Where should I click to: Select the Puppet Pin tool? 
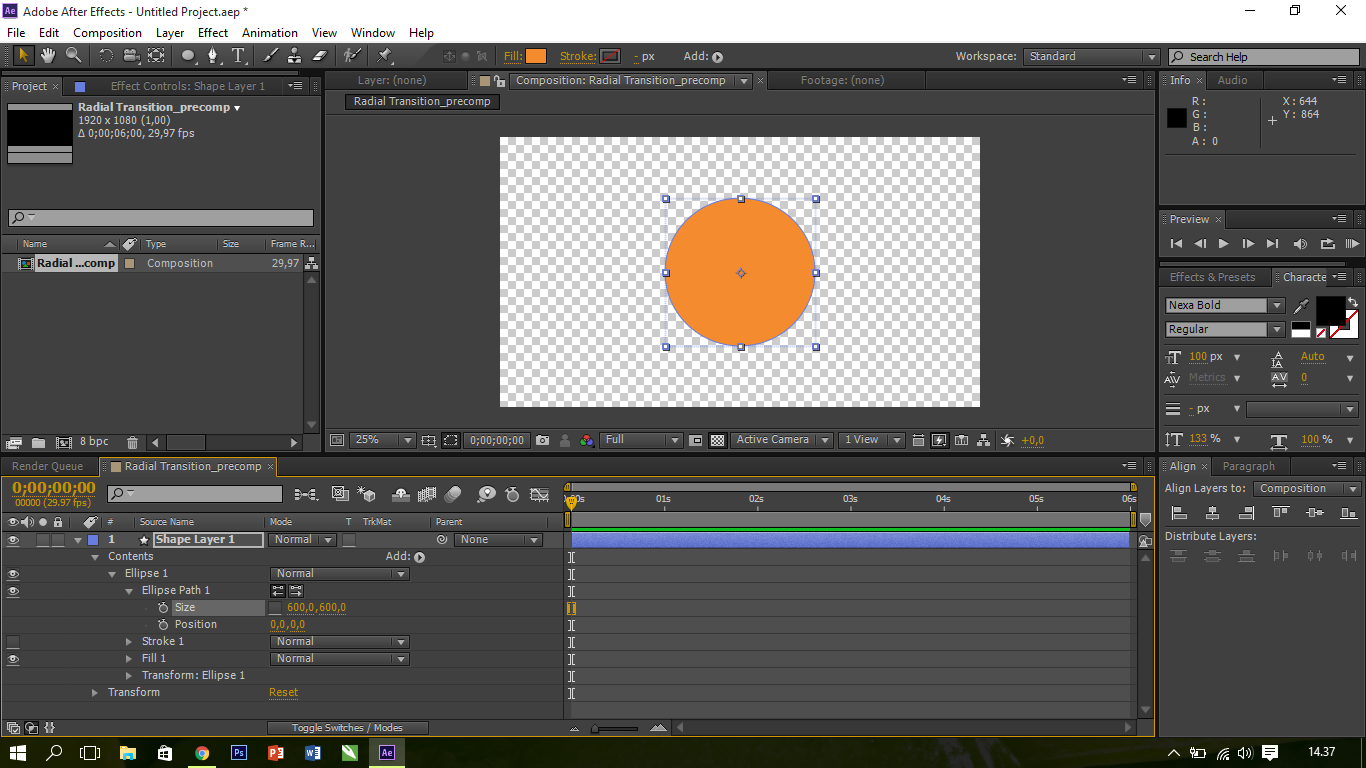click(386, 56)
